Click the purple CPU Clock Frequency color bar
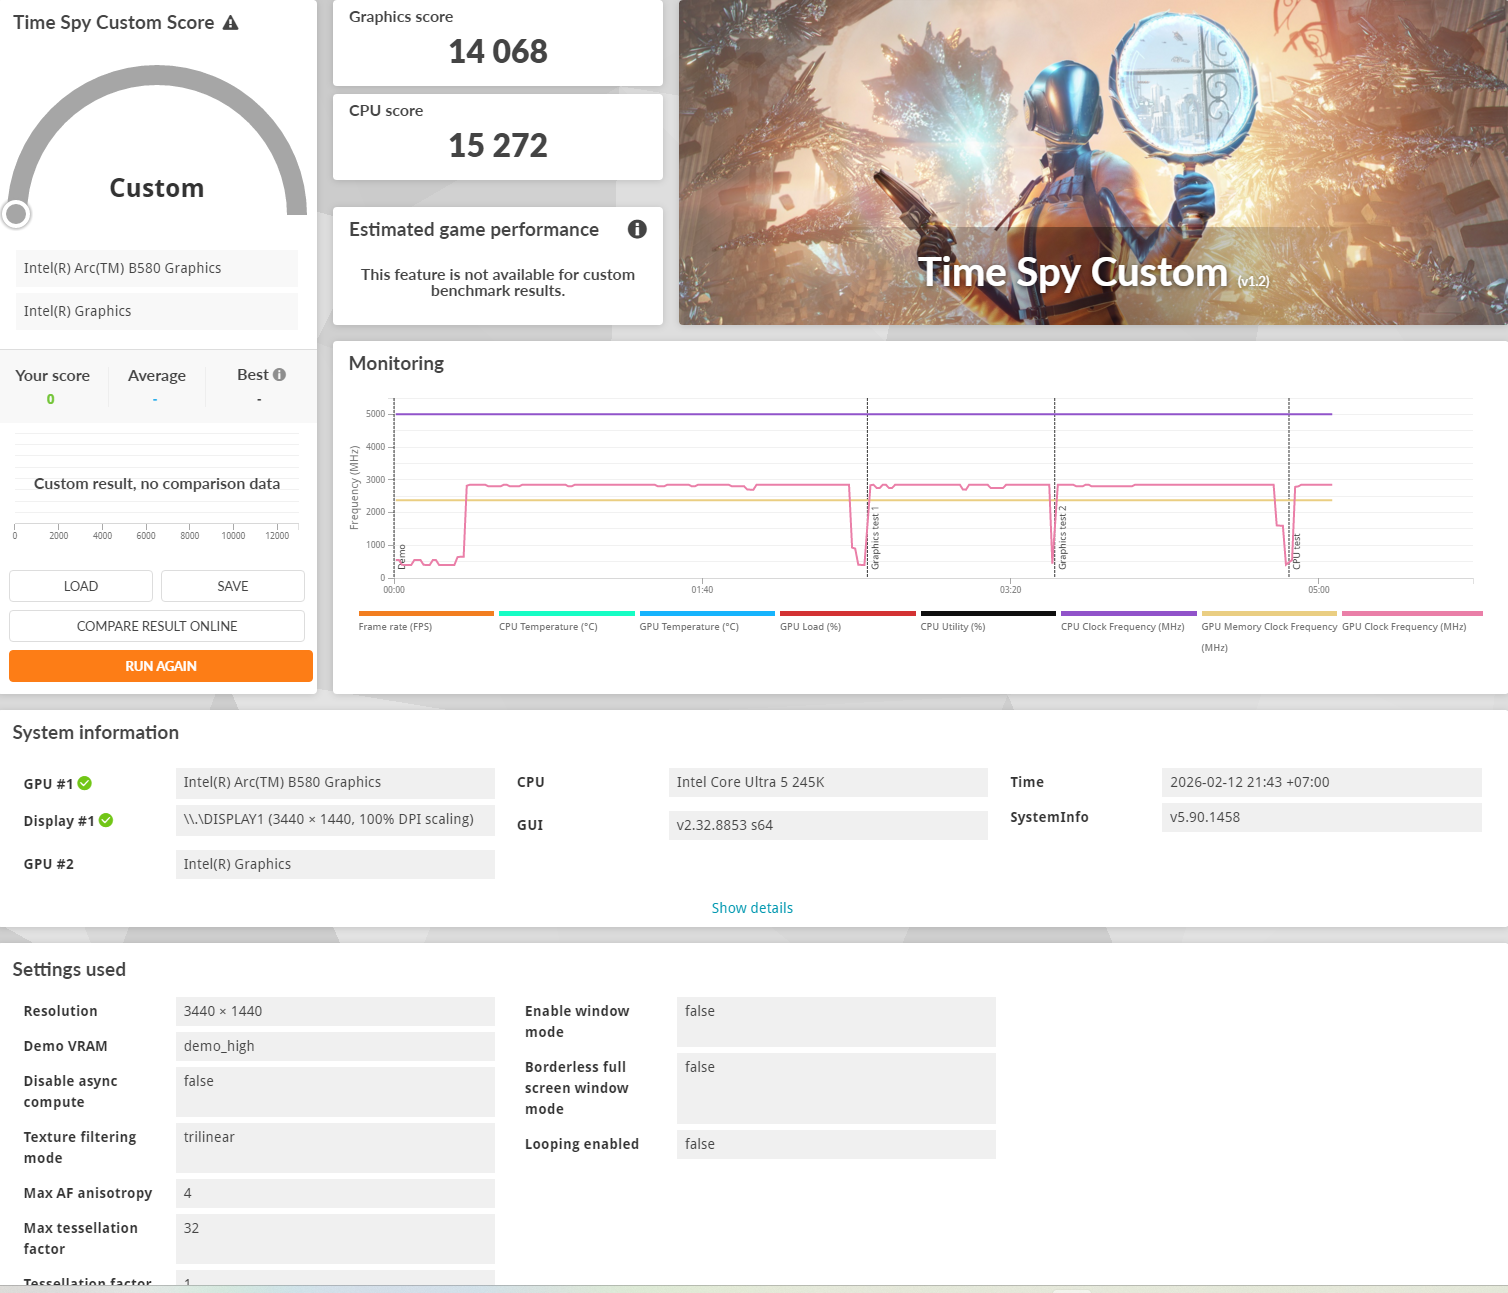 point(1128,613)
